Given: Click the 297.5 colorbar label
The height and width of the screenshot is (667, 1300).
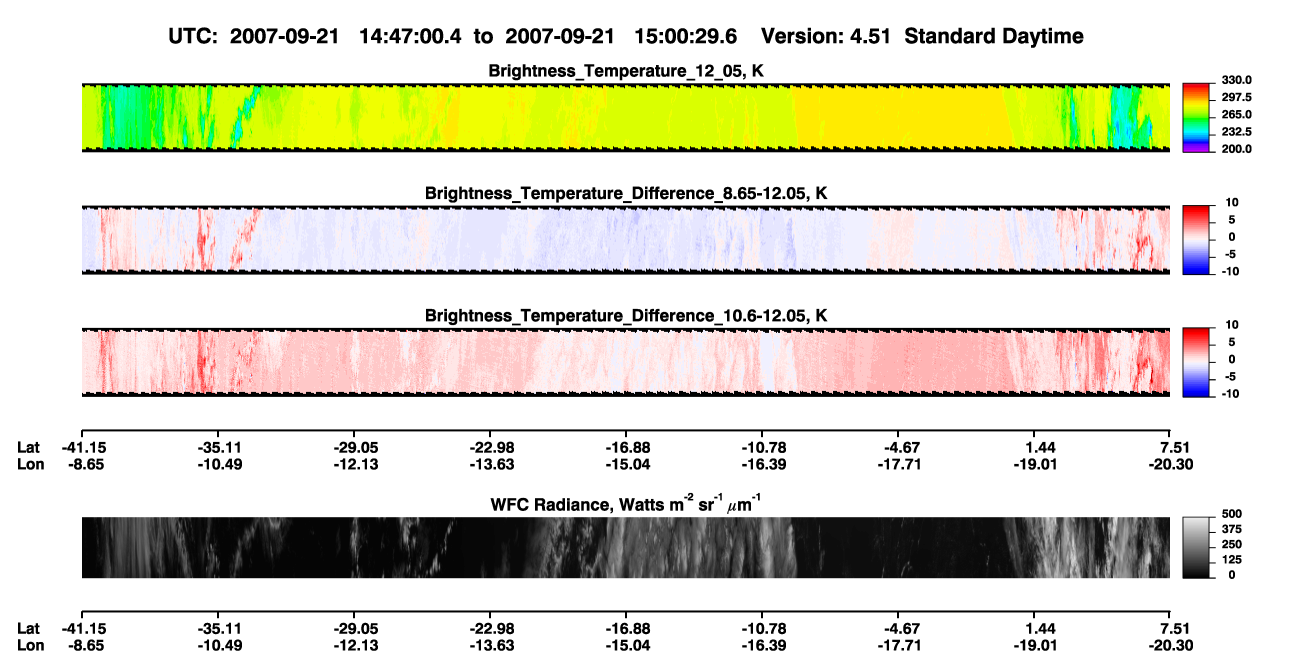Looking at the screenshot, I should click(1237, 98).
